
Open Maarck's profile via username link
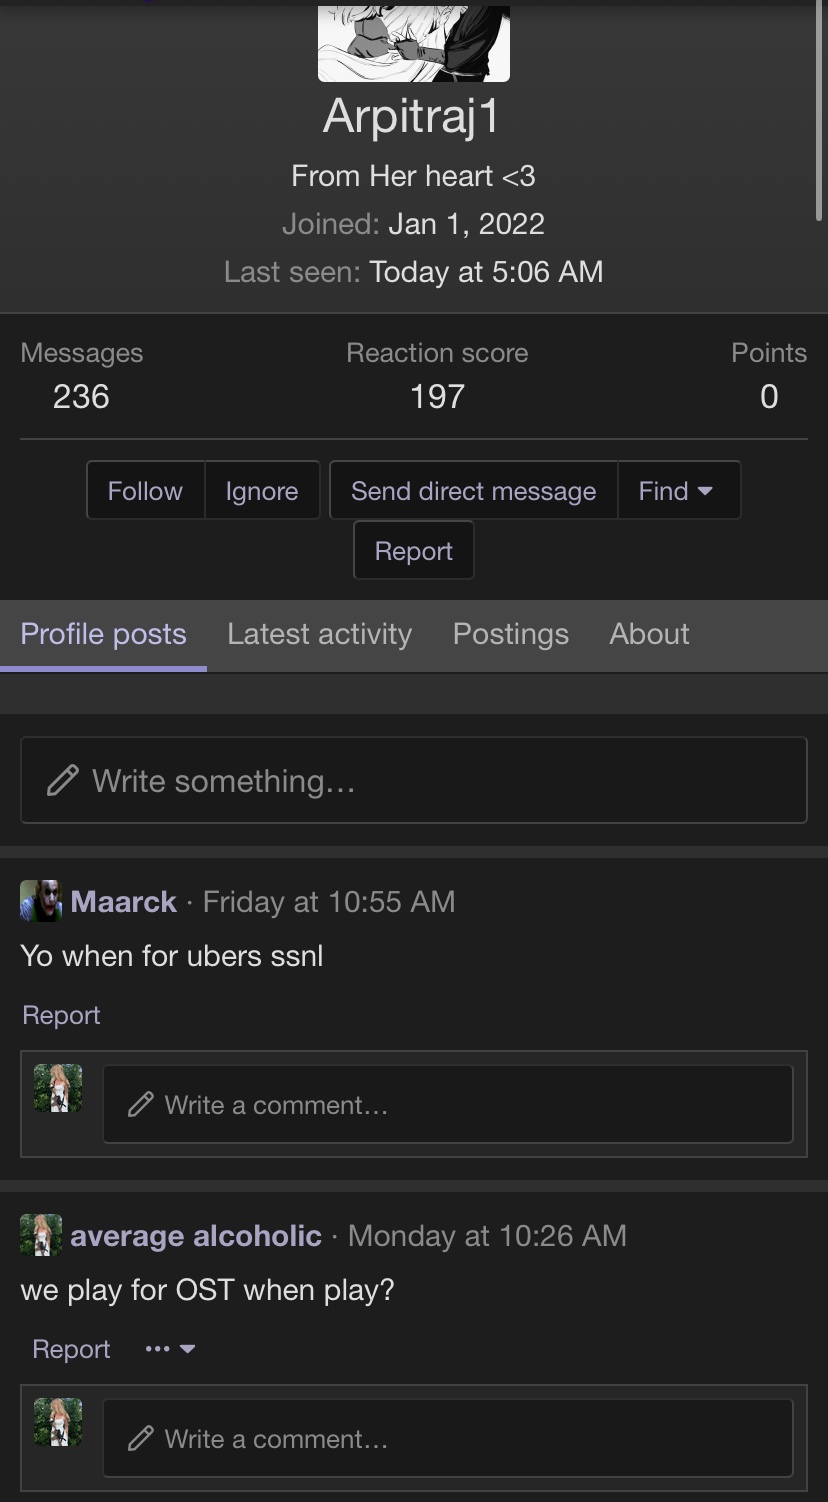click(123, 901)
